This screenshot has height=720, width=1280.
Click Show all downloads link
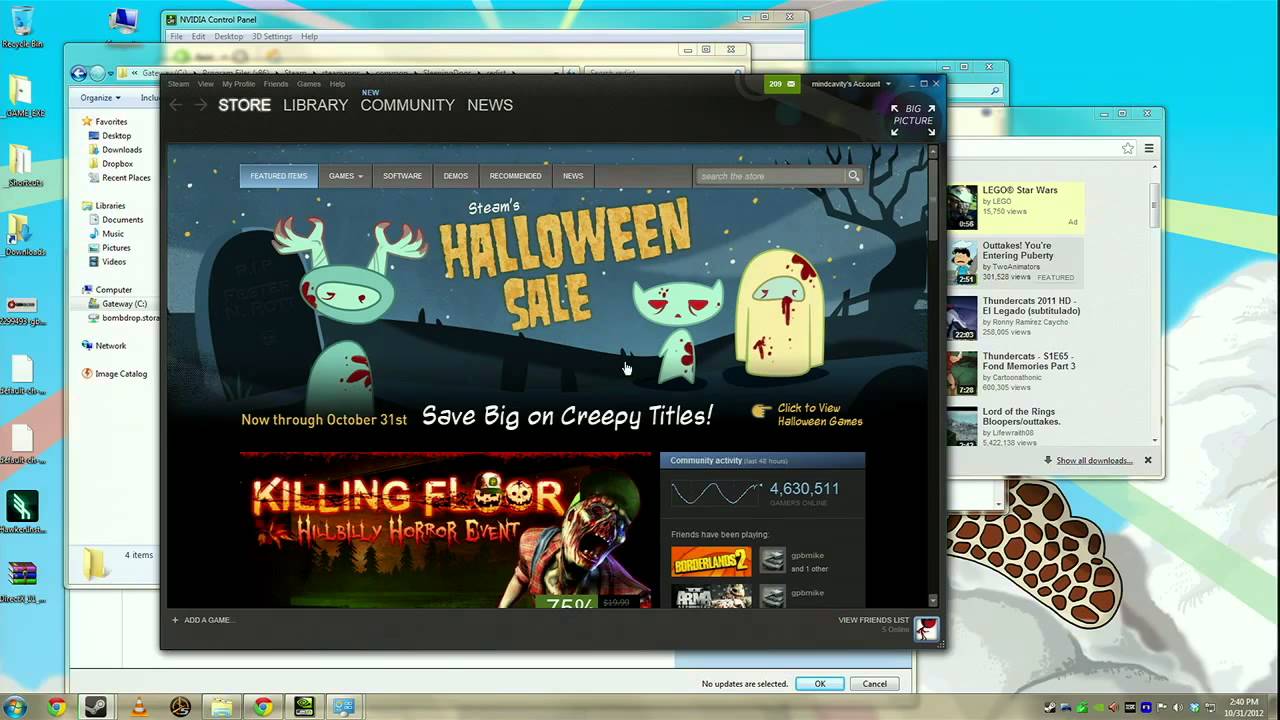click(1094, 461)
